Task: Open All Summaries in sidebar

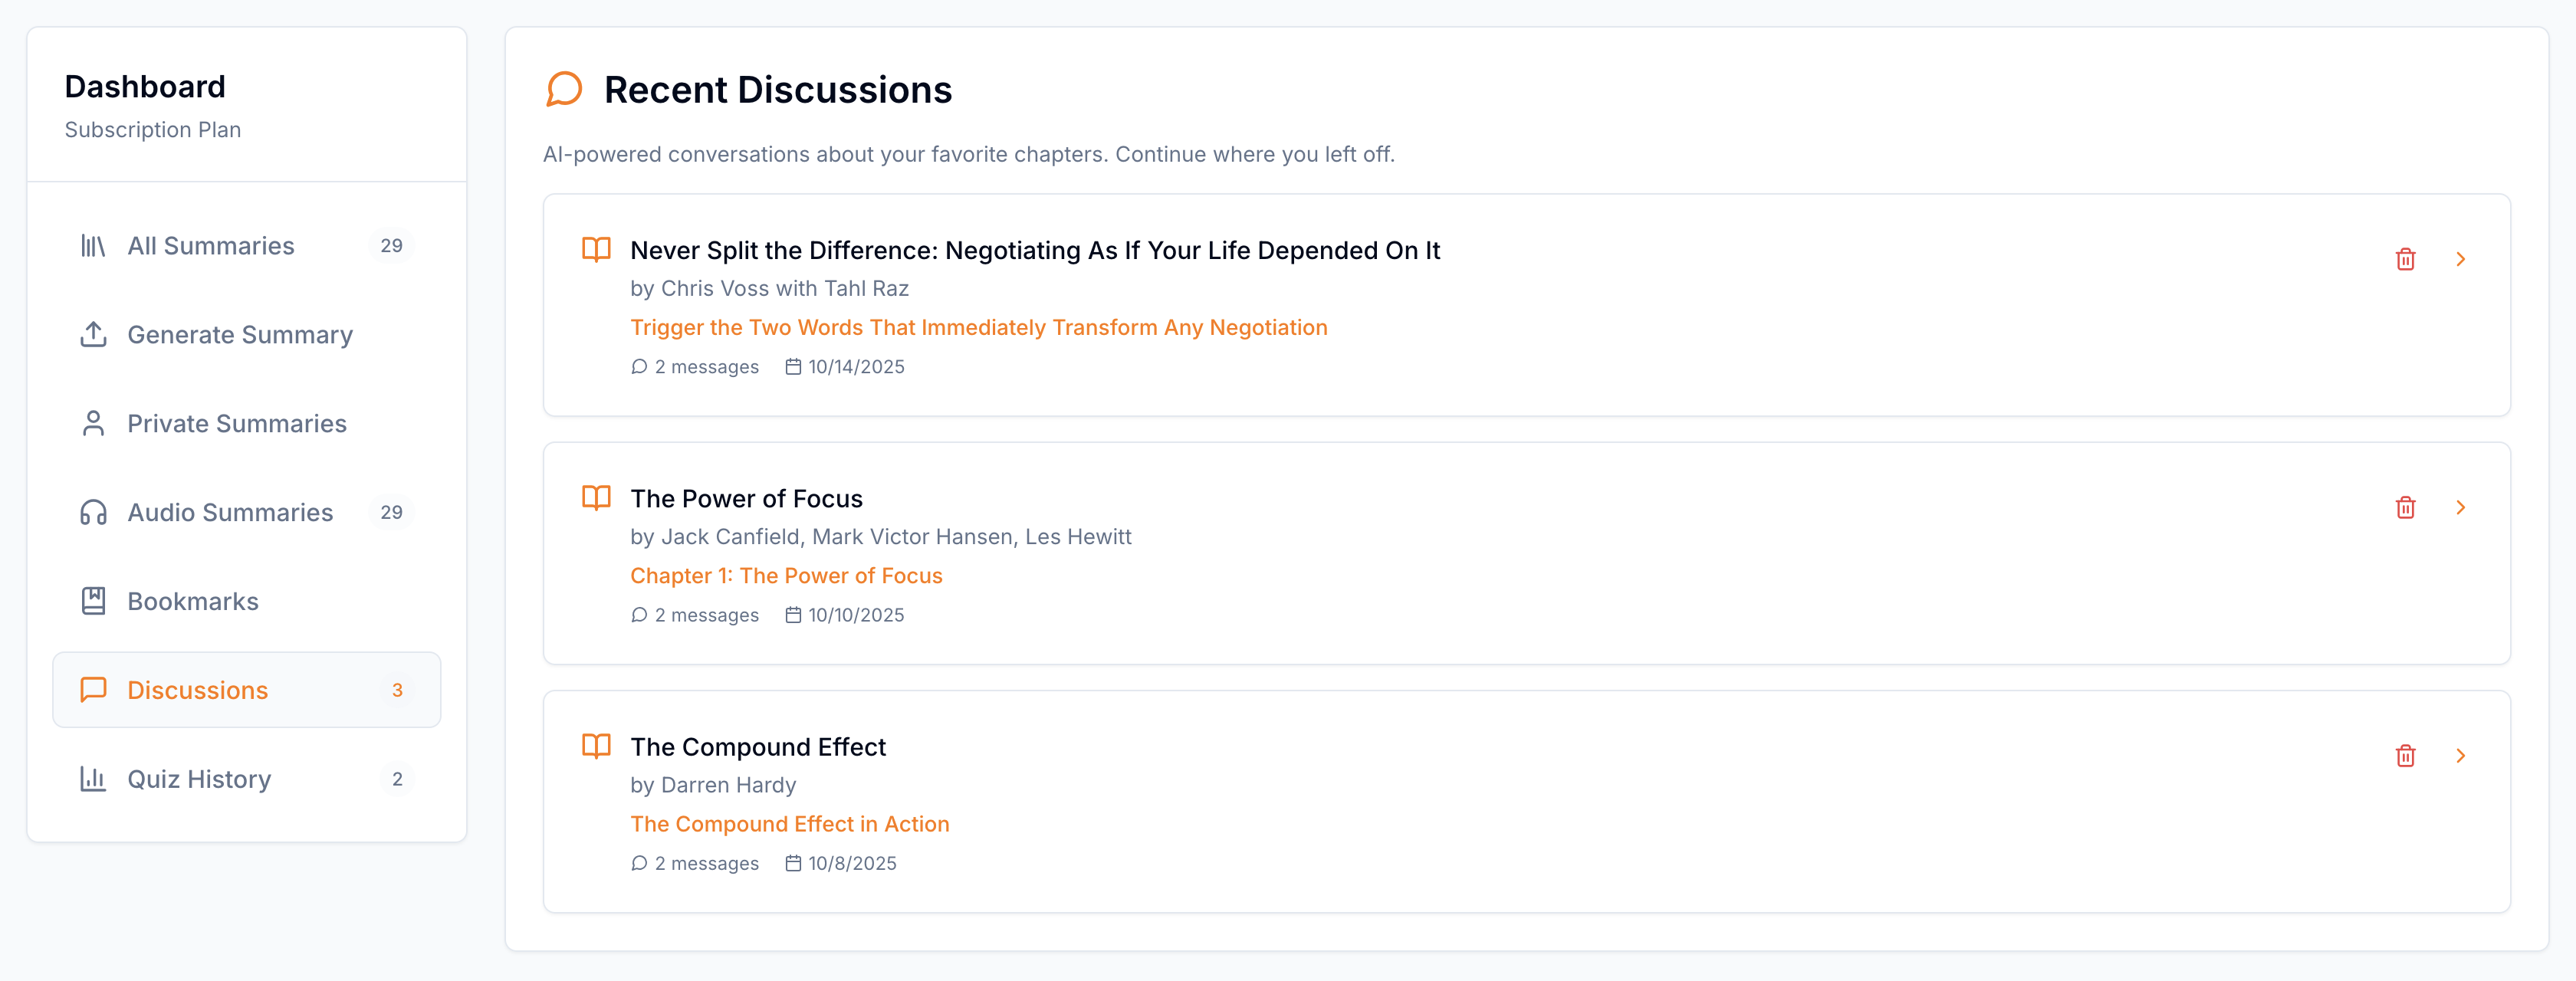Action: point(211,246)
